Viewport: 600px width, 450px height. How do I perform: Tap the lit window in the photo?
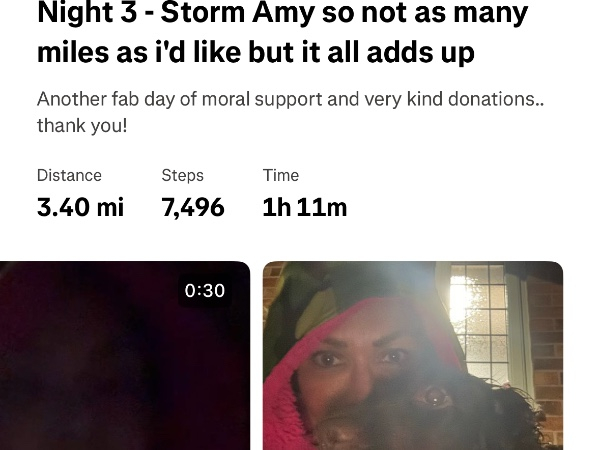click(478, 321)
